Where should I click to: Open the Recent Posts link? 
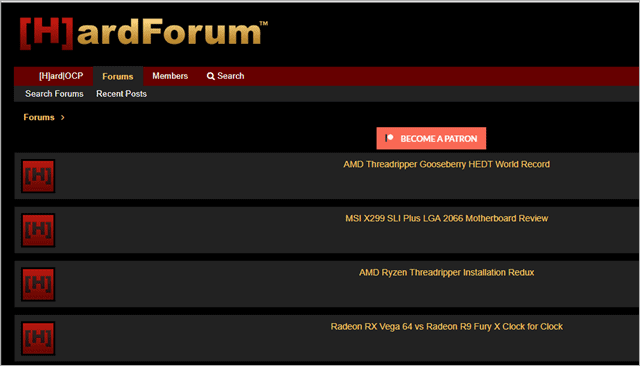[121, 94]
